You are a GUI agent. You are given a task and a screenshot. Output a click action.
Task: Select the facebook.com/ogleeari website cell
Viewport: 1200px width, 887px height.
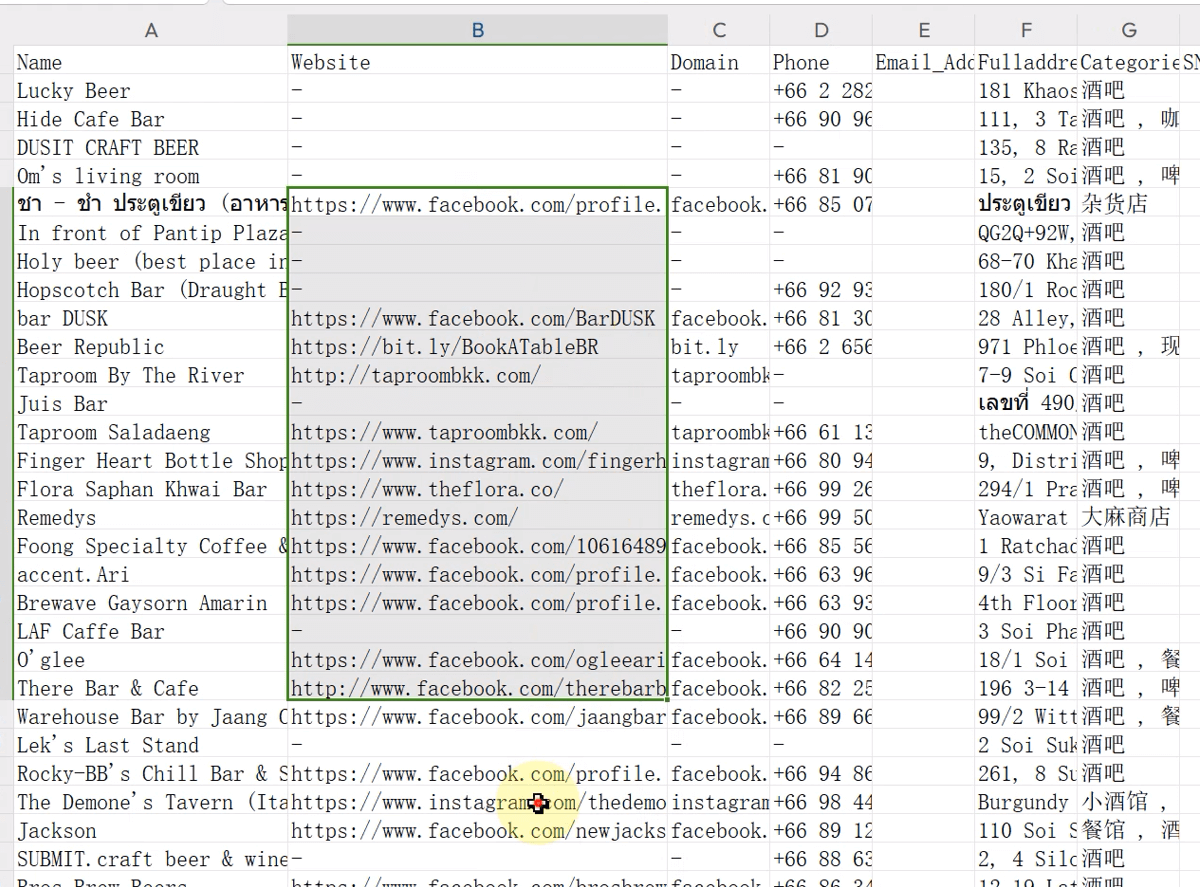[478, 661]
